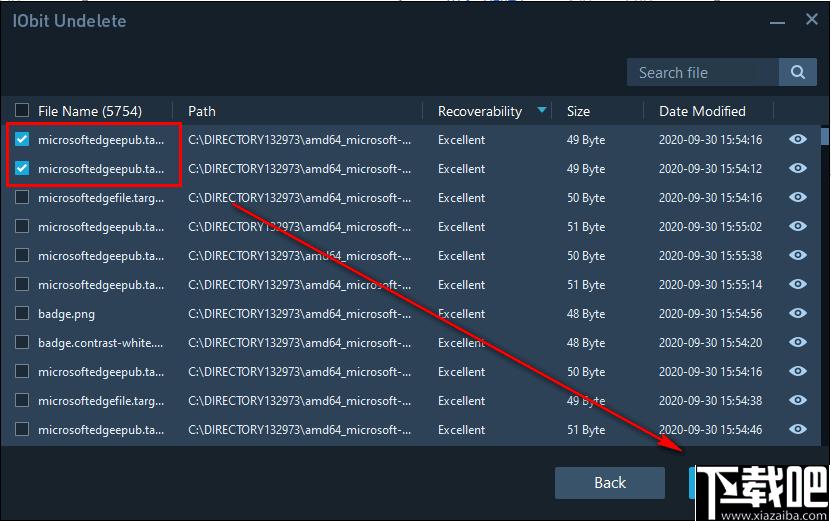The width and height of the screenshot is (831, 521).
Task: Tick checkbox of file modified 15:54:38
Action: click(22, 400)
